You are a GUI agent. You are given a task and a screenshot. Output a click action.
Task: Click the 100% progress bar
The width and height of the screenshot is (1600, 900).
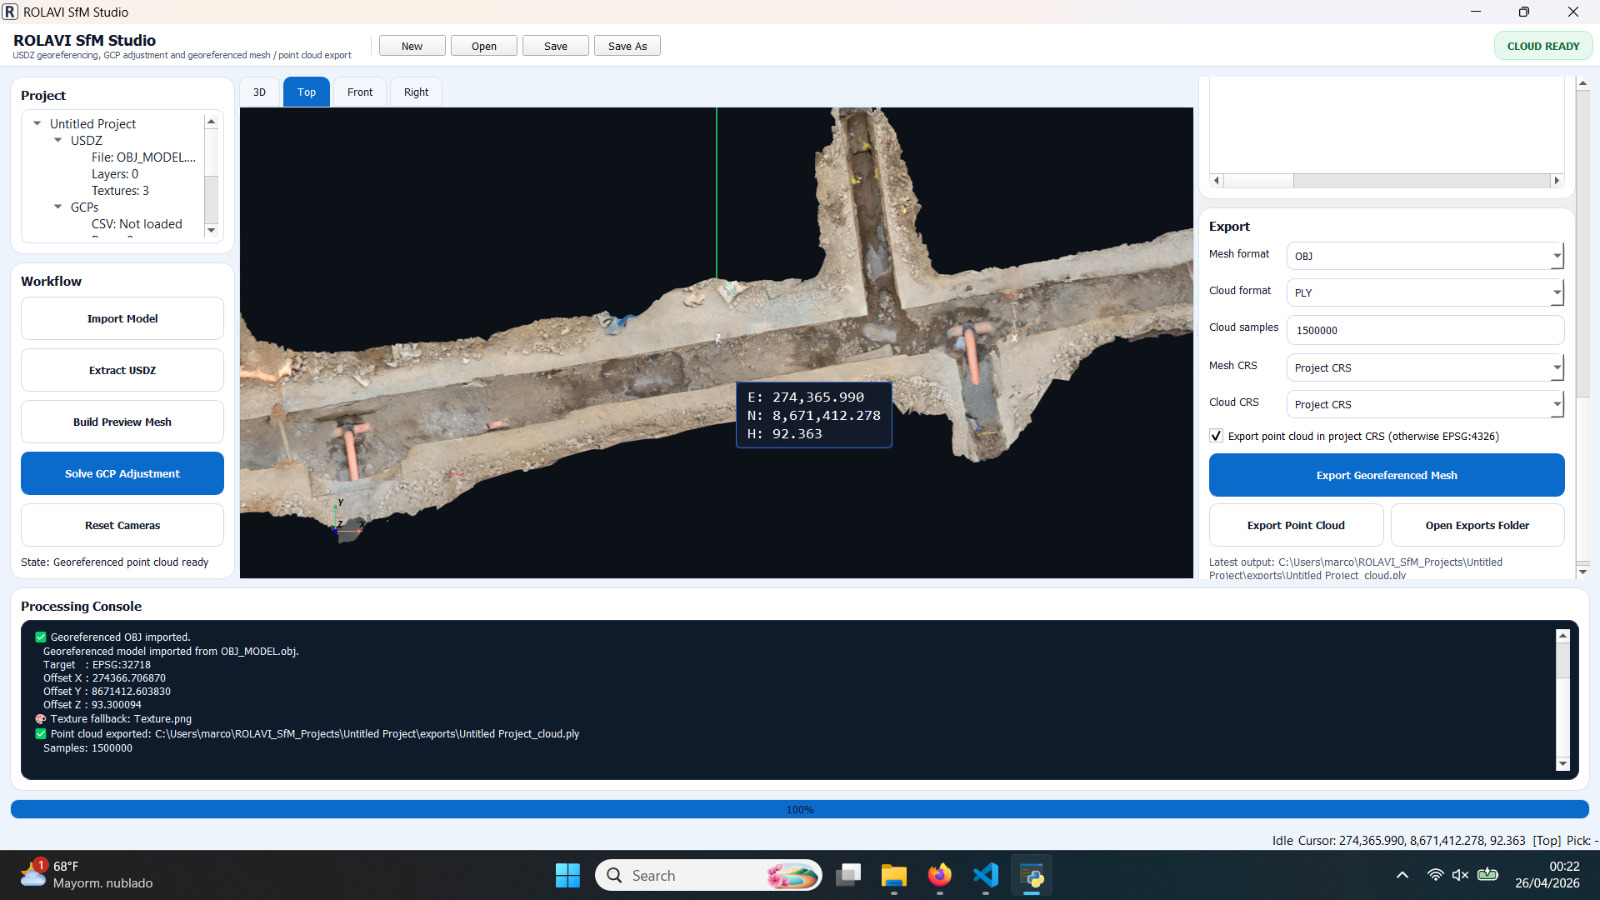tap(800, 809)
